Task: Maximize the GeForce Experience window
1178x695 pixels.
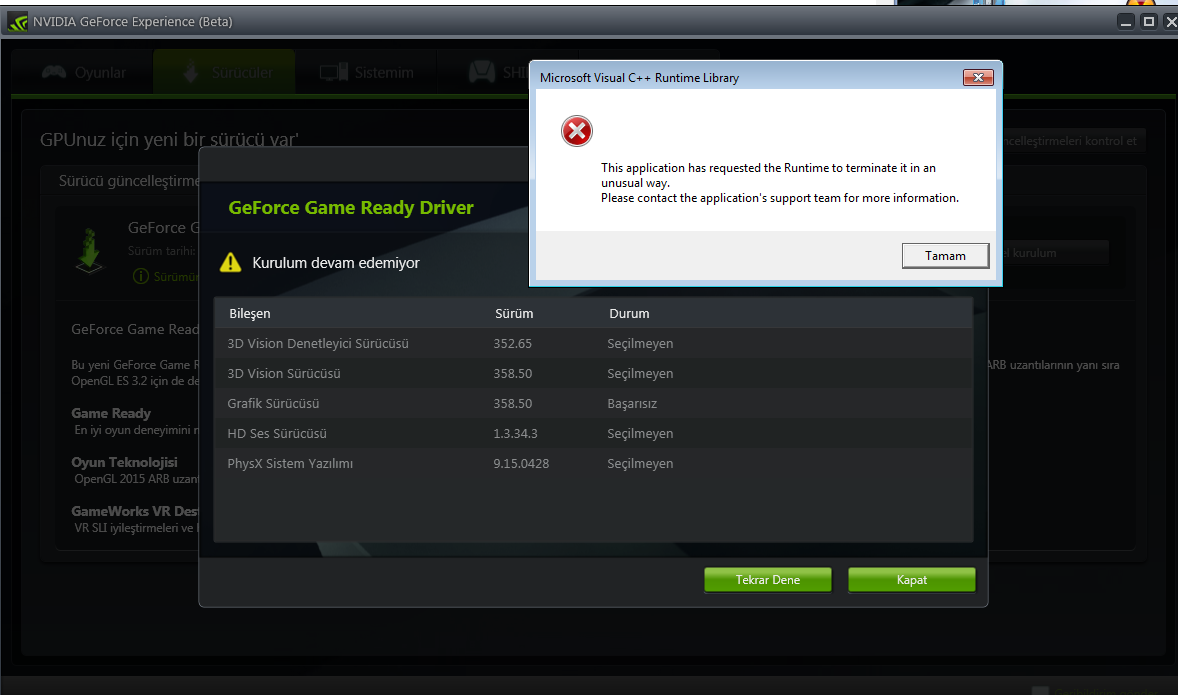Action: pos(1149,22)
